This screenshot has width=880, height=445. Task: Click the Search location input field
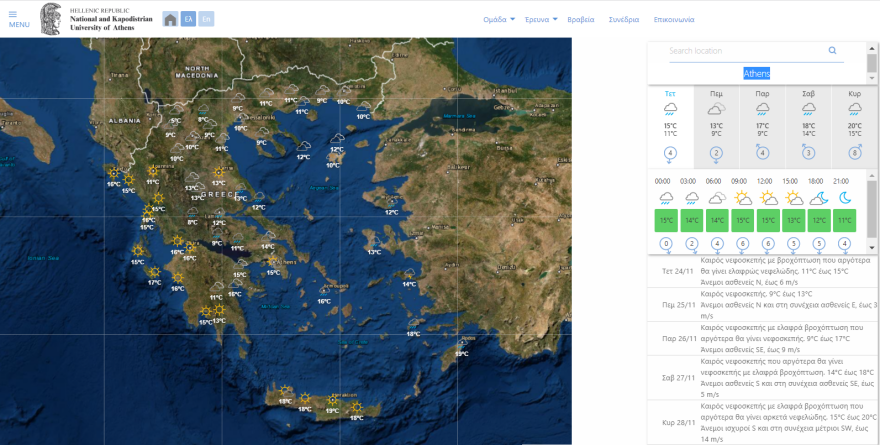[745, 51]
